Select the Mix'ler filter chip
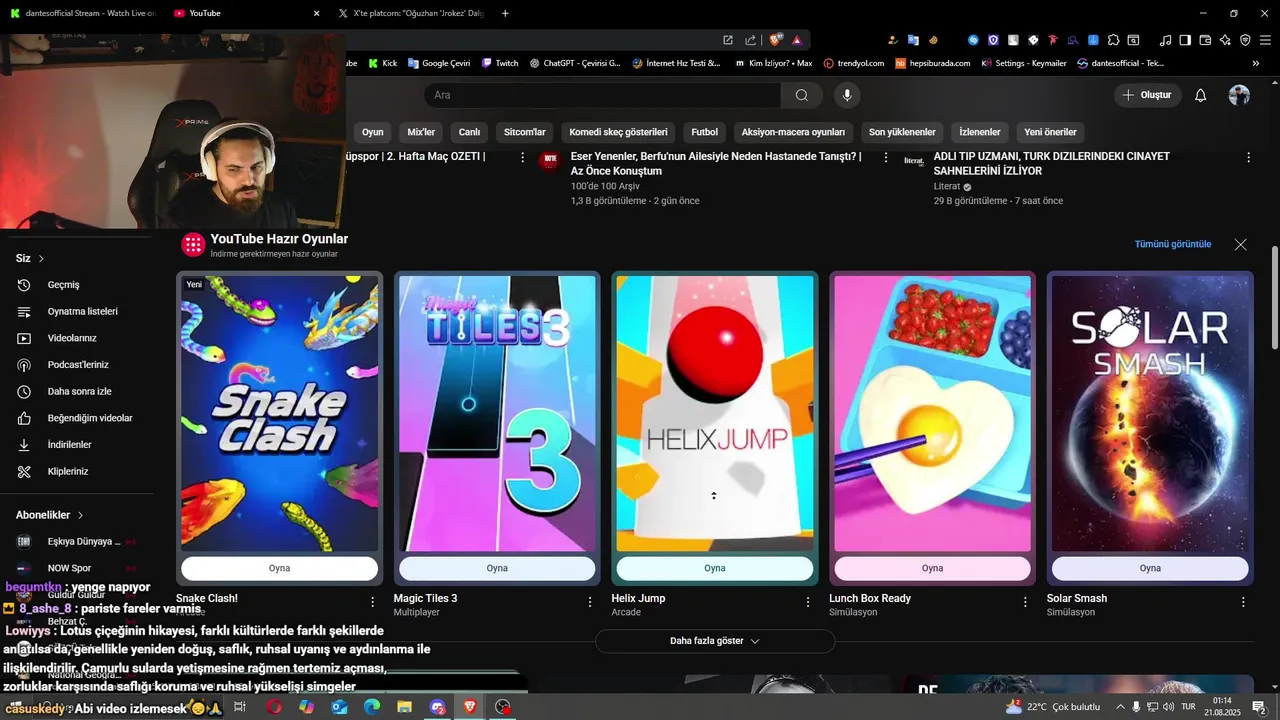 pos(421,132)
